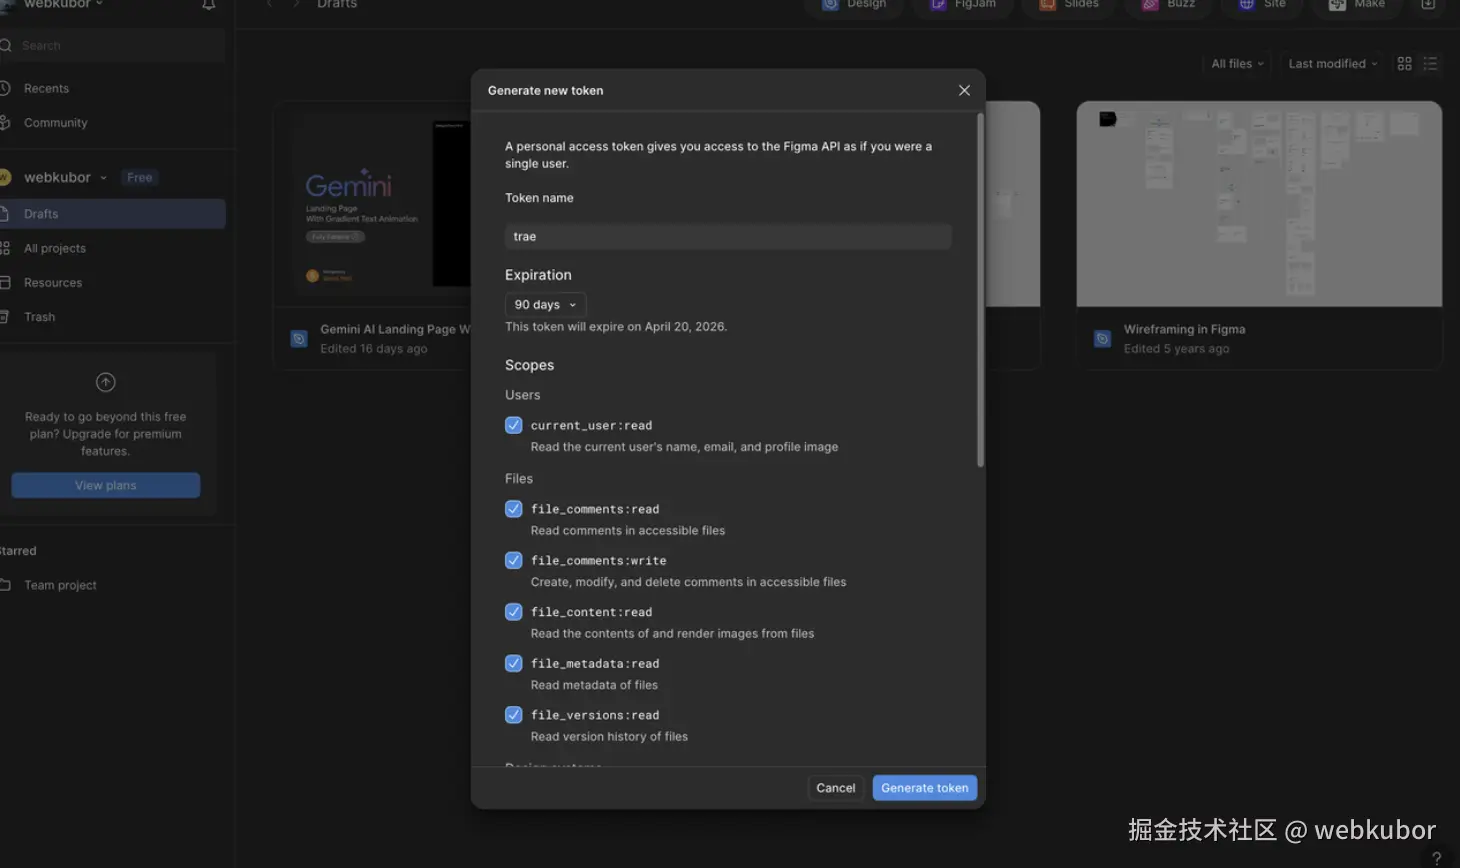Click the navigate back arrow icon
Screen dimensions: 1460x868
click(269, 4)
